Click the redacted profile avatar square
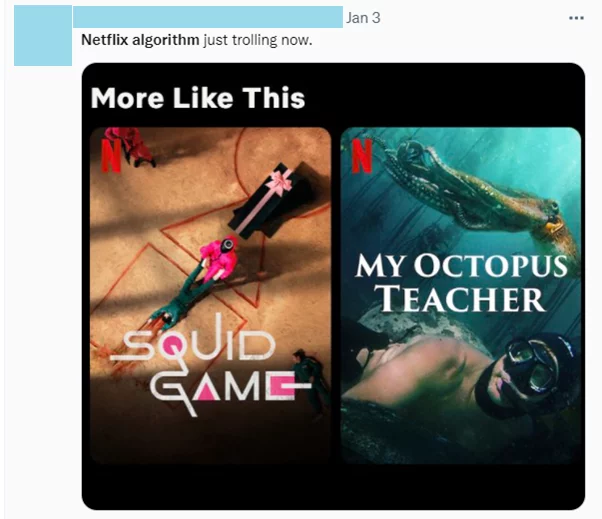Image resolution: width=602 pixels, height=519 pixels. 43,35
